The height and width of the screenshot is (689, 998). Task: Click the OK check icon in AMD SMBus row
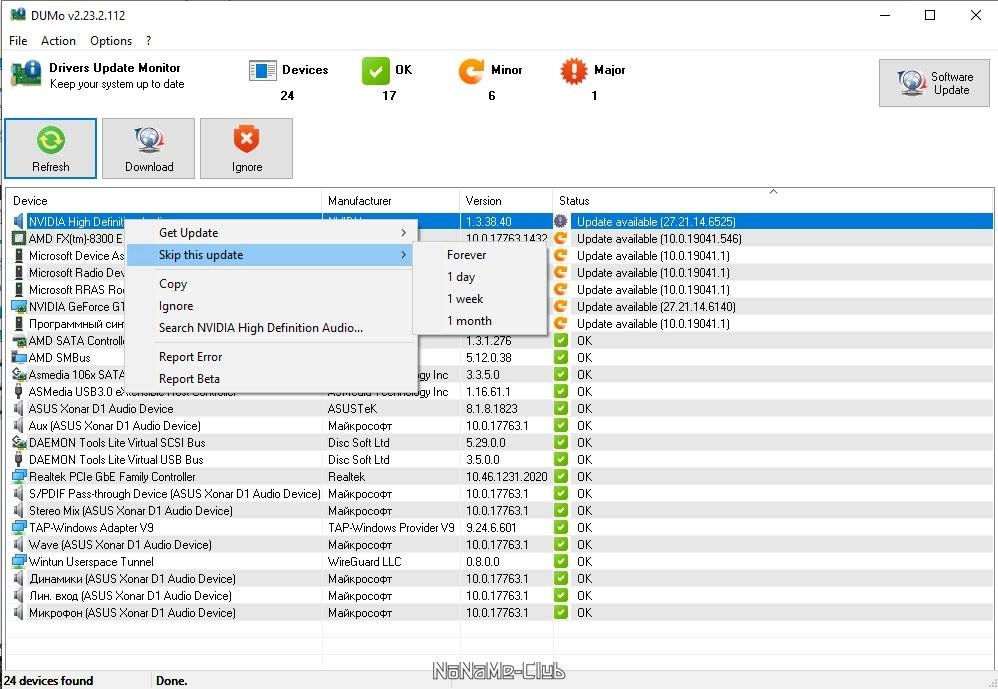click(561, 358)
